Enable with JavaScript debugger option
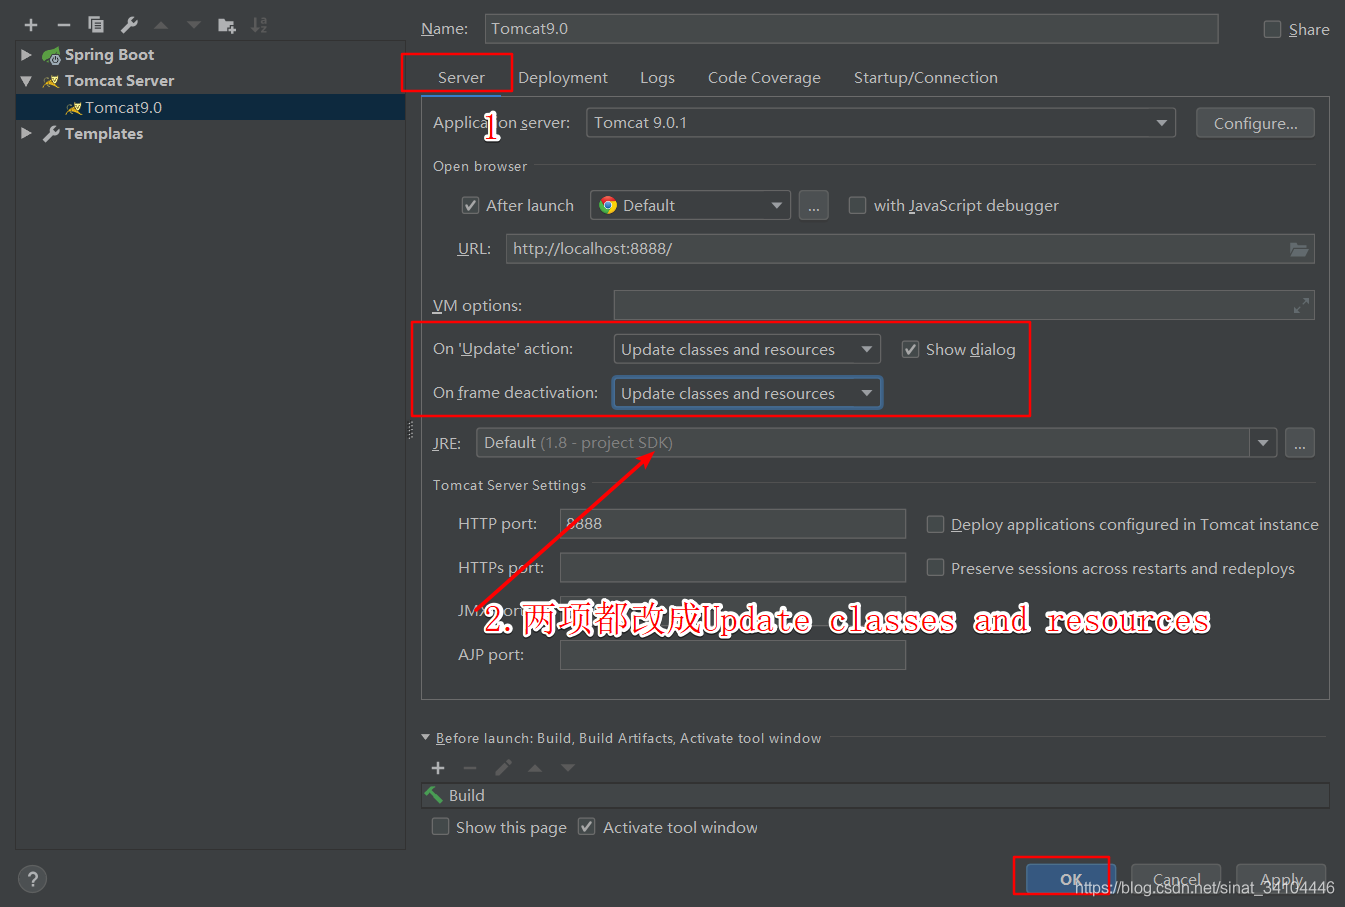This screenshot has width=1345, height=907. tap(857, 204)
